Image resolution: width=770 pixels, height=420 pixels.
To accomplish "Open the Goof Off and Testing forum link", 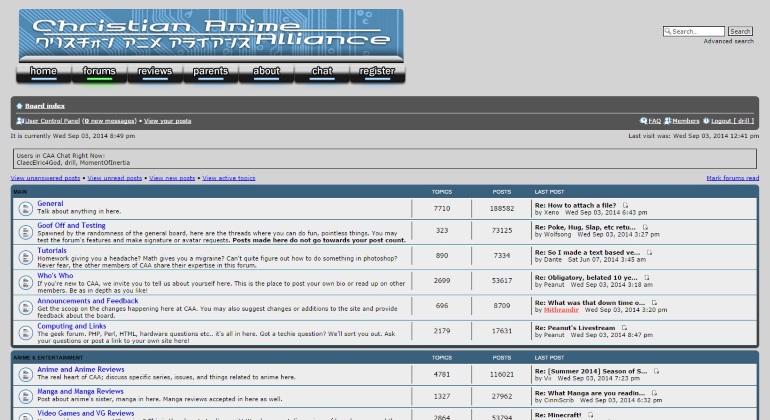I will pos(71,225).
